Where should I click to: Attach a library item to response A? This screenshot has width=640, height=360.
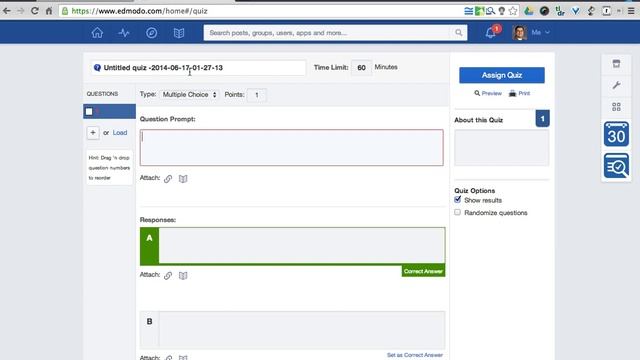point(183,276)
